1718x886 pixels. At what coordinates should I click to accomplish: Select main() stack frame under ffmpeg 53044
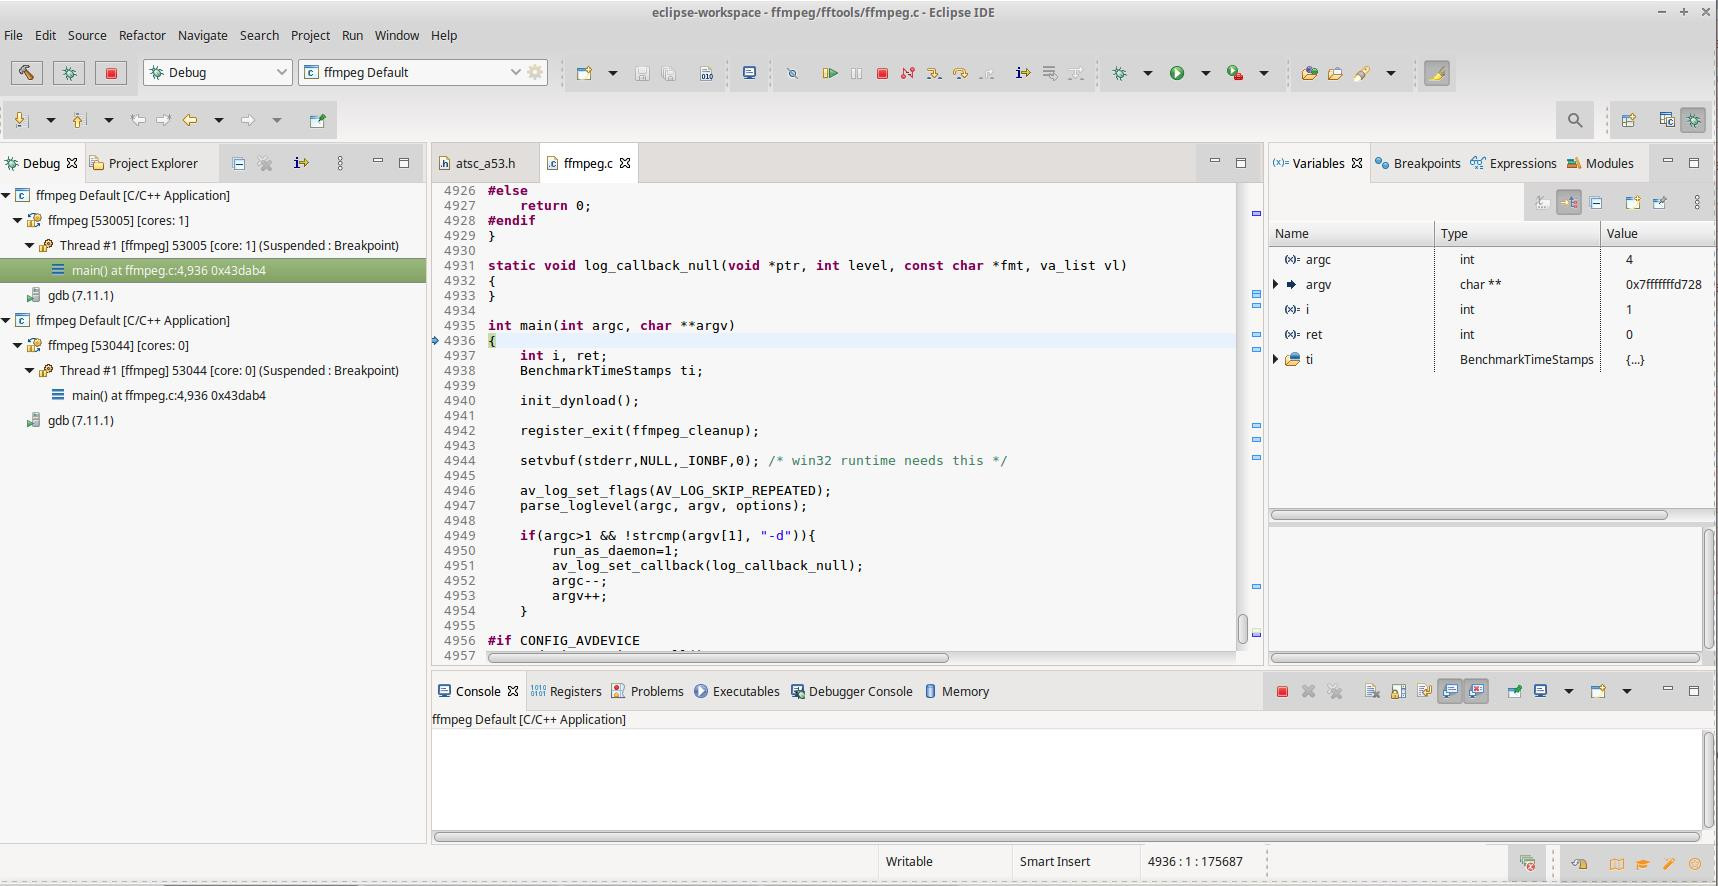click(x=168, y=396)
